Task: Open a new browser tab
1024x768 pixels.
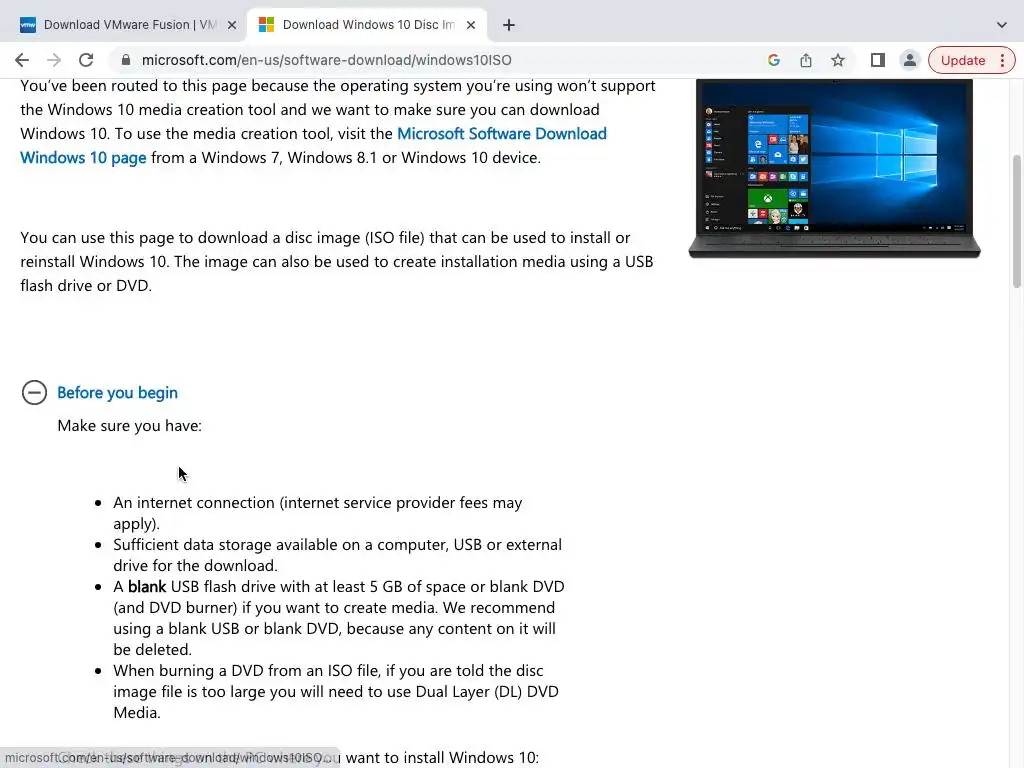Action: [509, 25]
